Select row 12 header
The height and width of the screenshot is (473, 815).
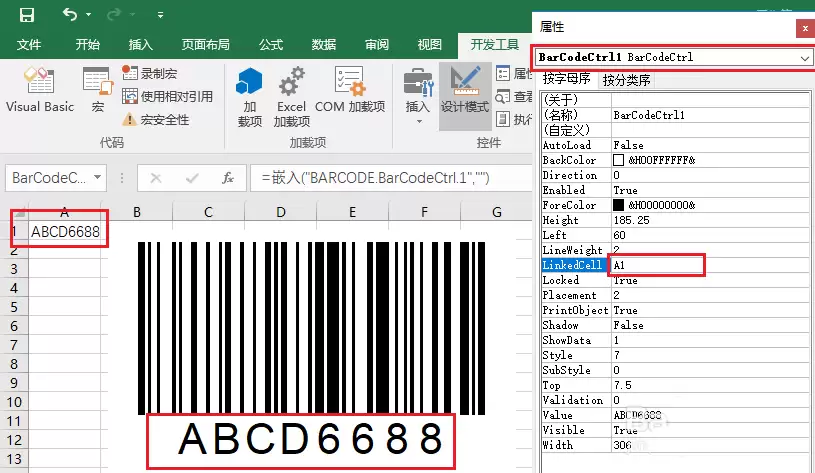click(14, 440)
